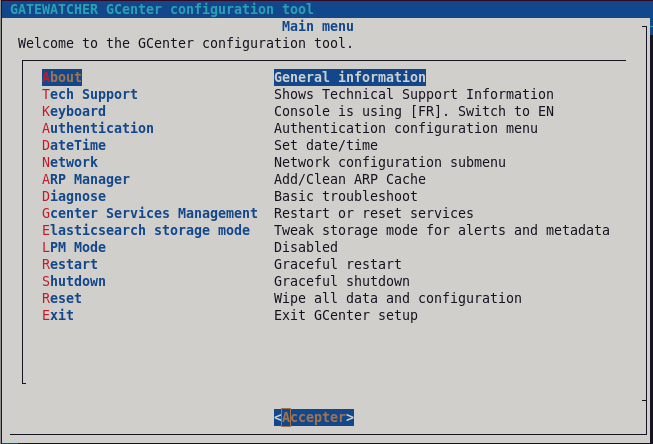Select the About menu entry
The width and height of the screenshot is (653, 444).
pyautogui.click(x=62, y=77)
